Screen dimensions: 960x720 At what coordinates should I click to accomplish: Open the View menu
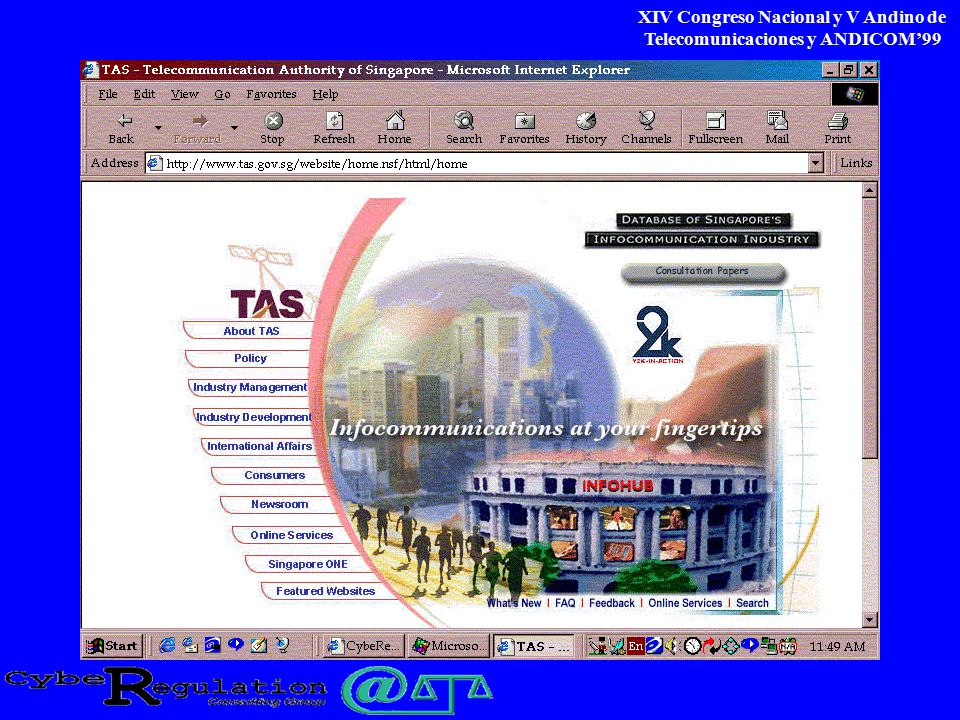(184, 94)
